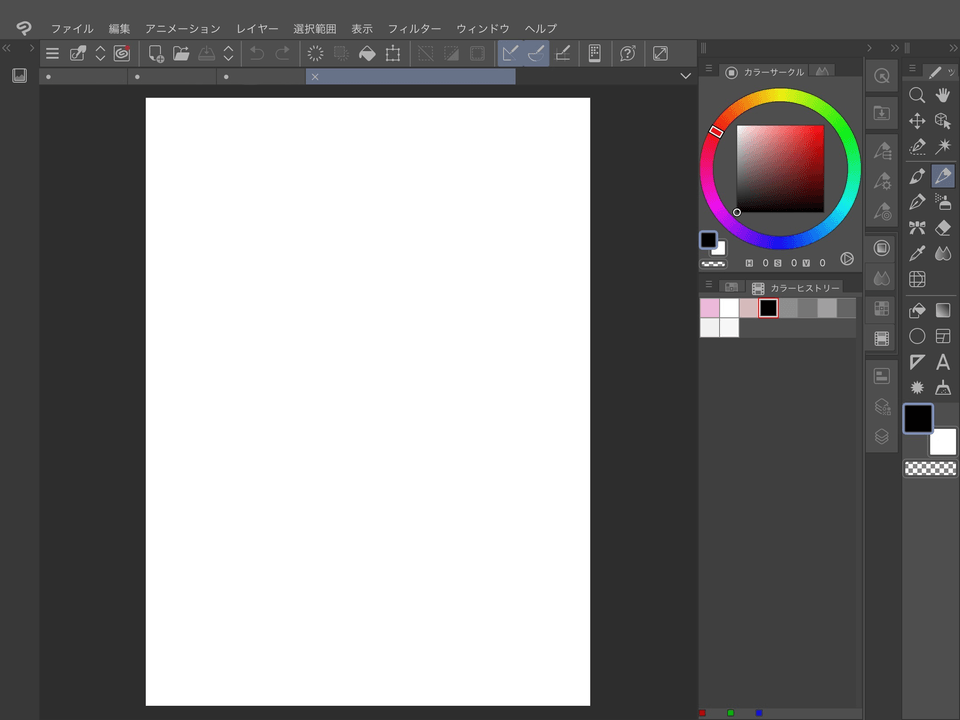
Task: Open the フィルター menu
Action: point(414,29)
